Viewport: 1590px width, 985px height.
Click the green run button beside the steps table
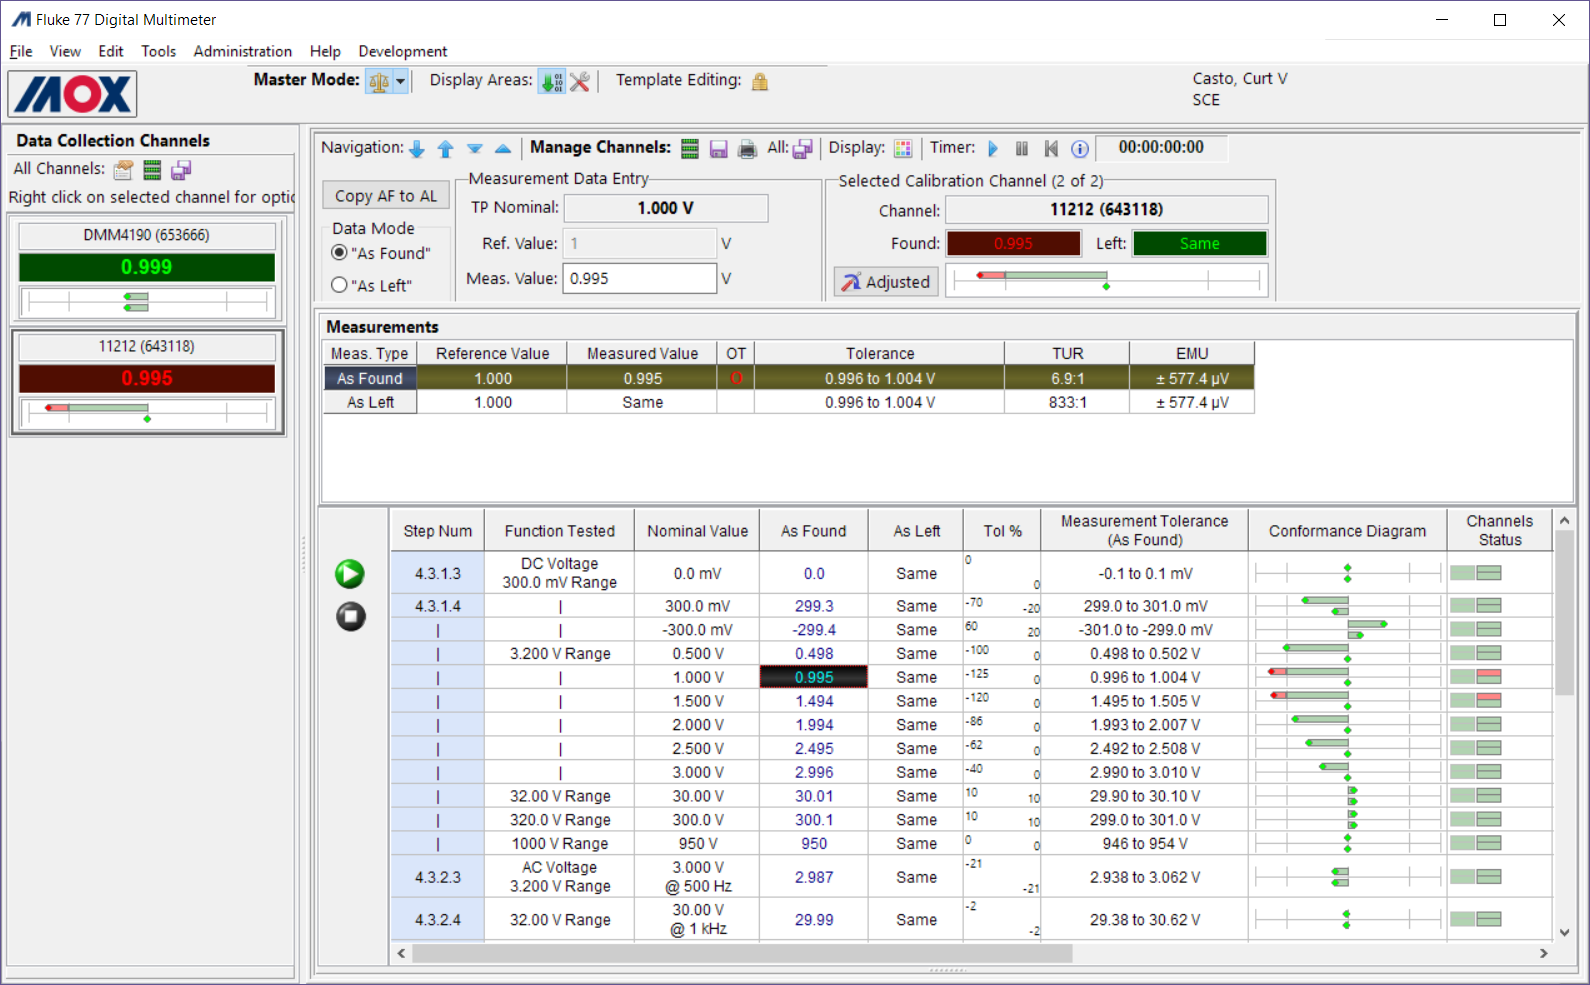pyautogui.click(x=350, y=574)
